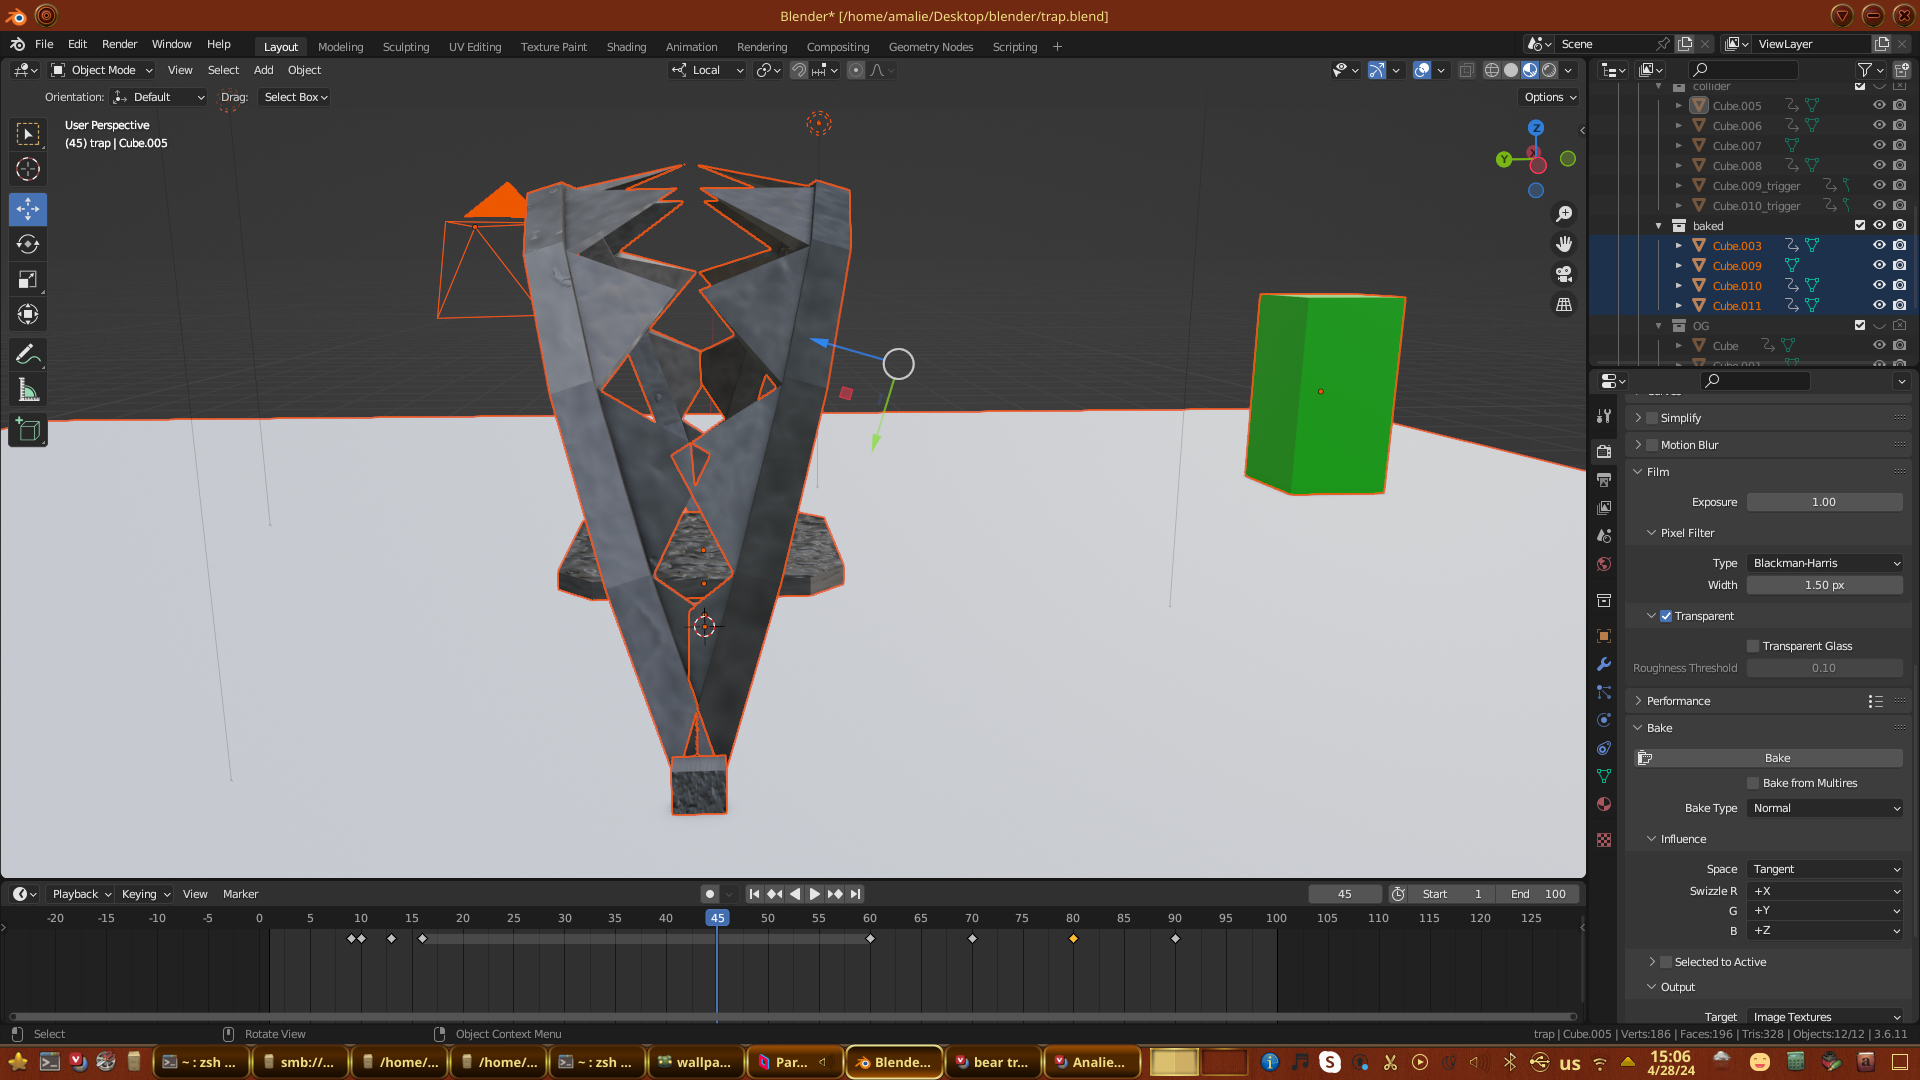The height and width of the screenshot is (1080, 1920).
Task: Click the Exposure value slider
Action: coord(1824,502)
